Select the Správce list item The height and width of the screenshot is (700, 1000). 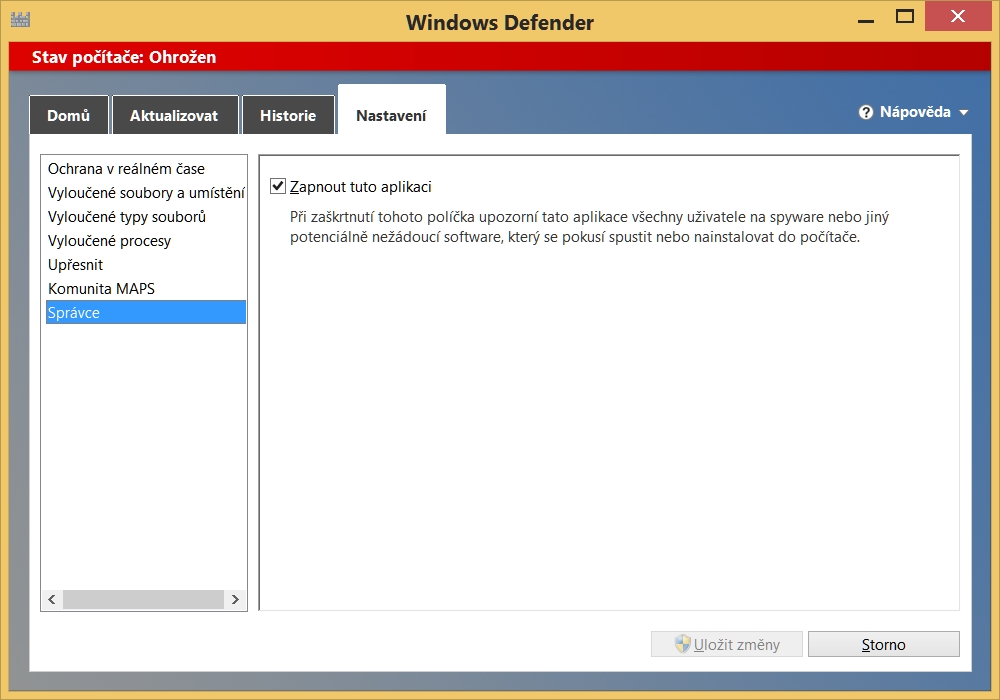(145, 312)
